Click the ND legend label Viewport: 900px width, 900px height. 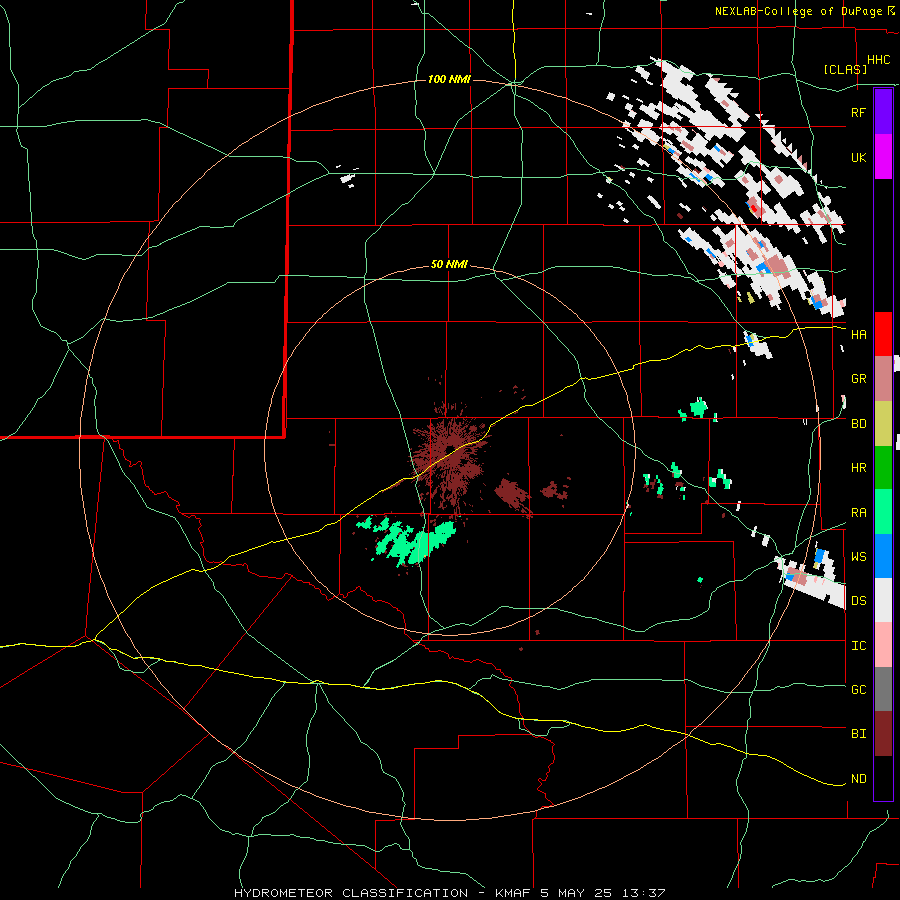[858, 779]
